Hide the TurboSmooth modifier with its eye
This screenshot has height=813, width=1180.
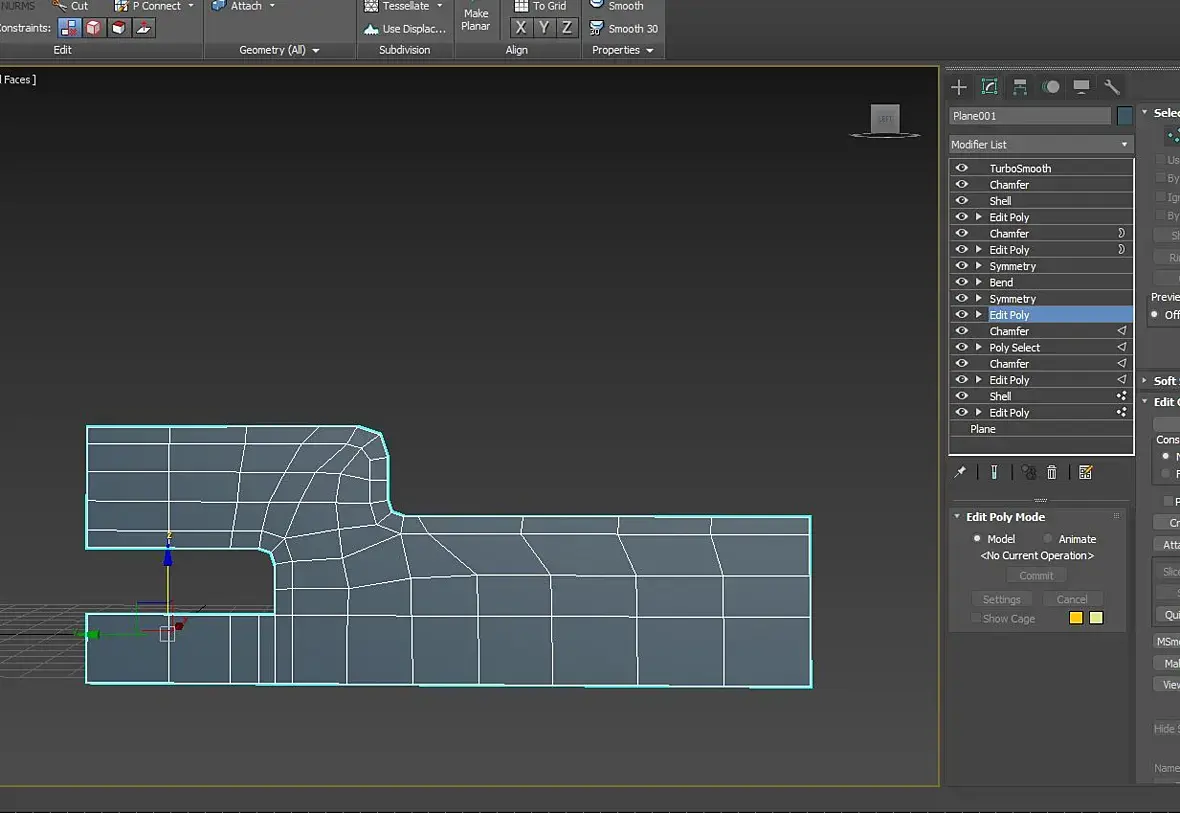tap(962, 168)
